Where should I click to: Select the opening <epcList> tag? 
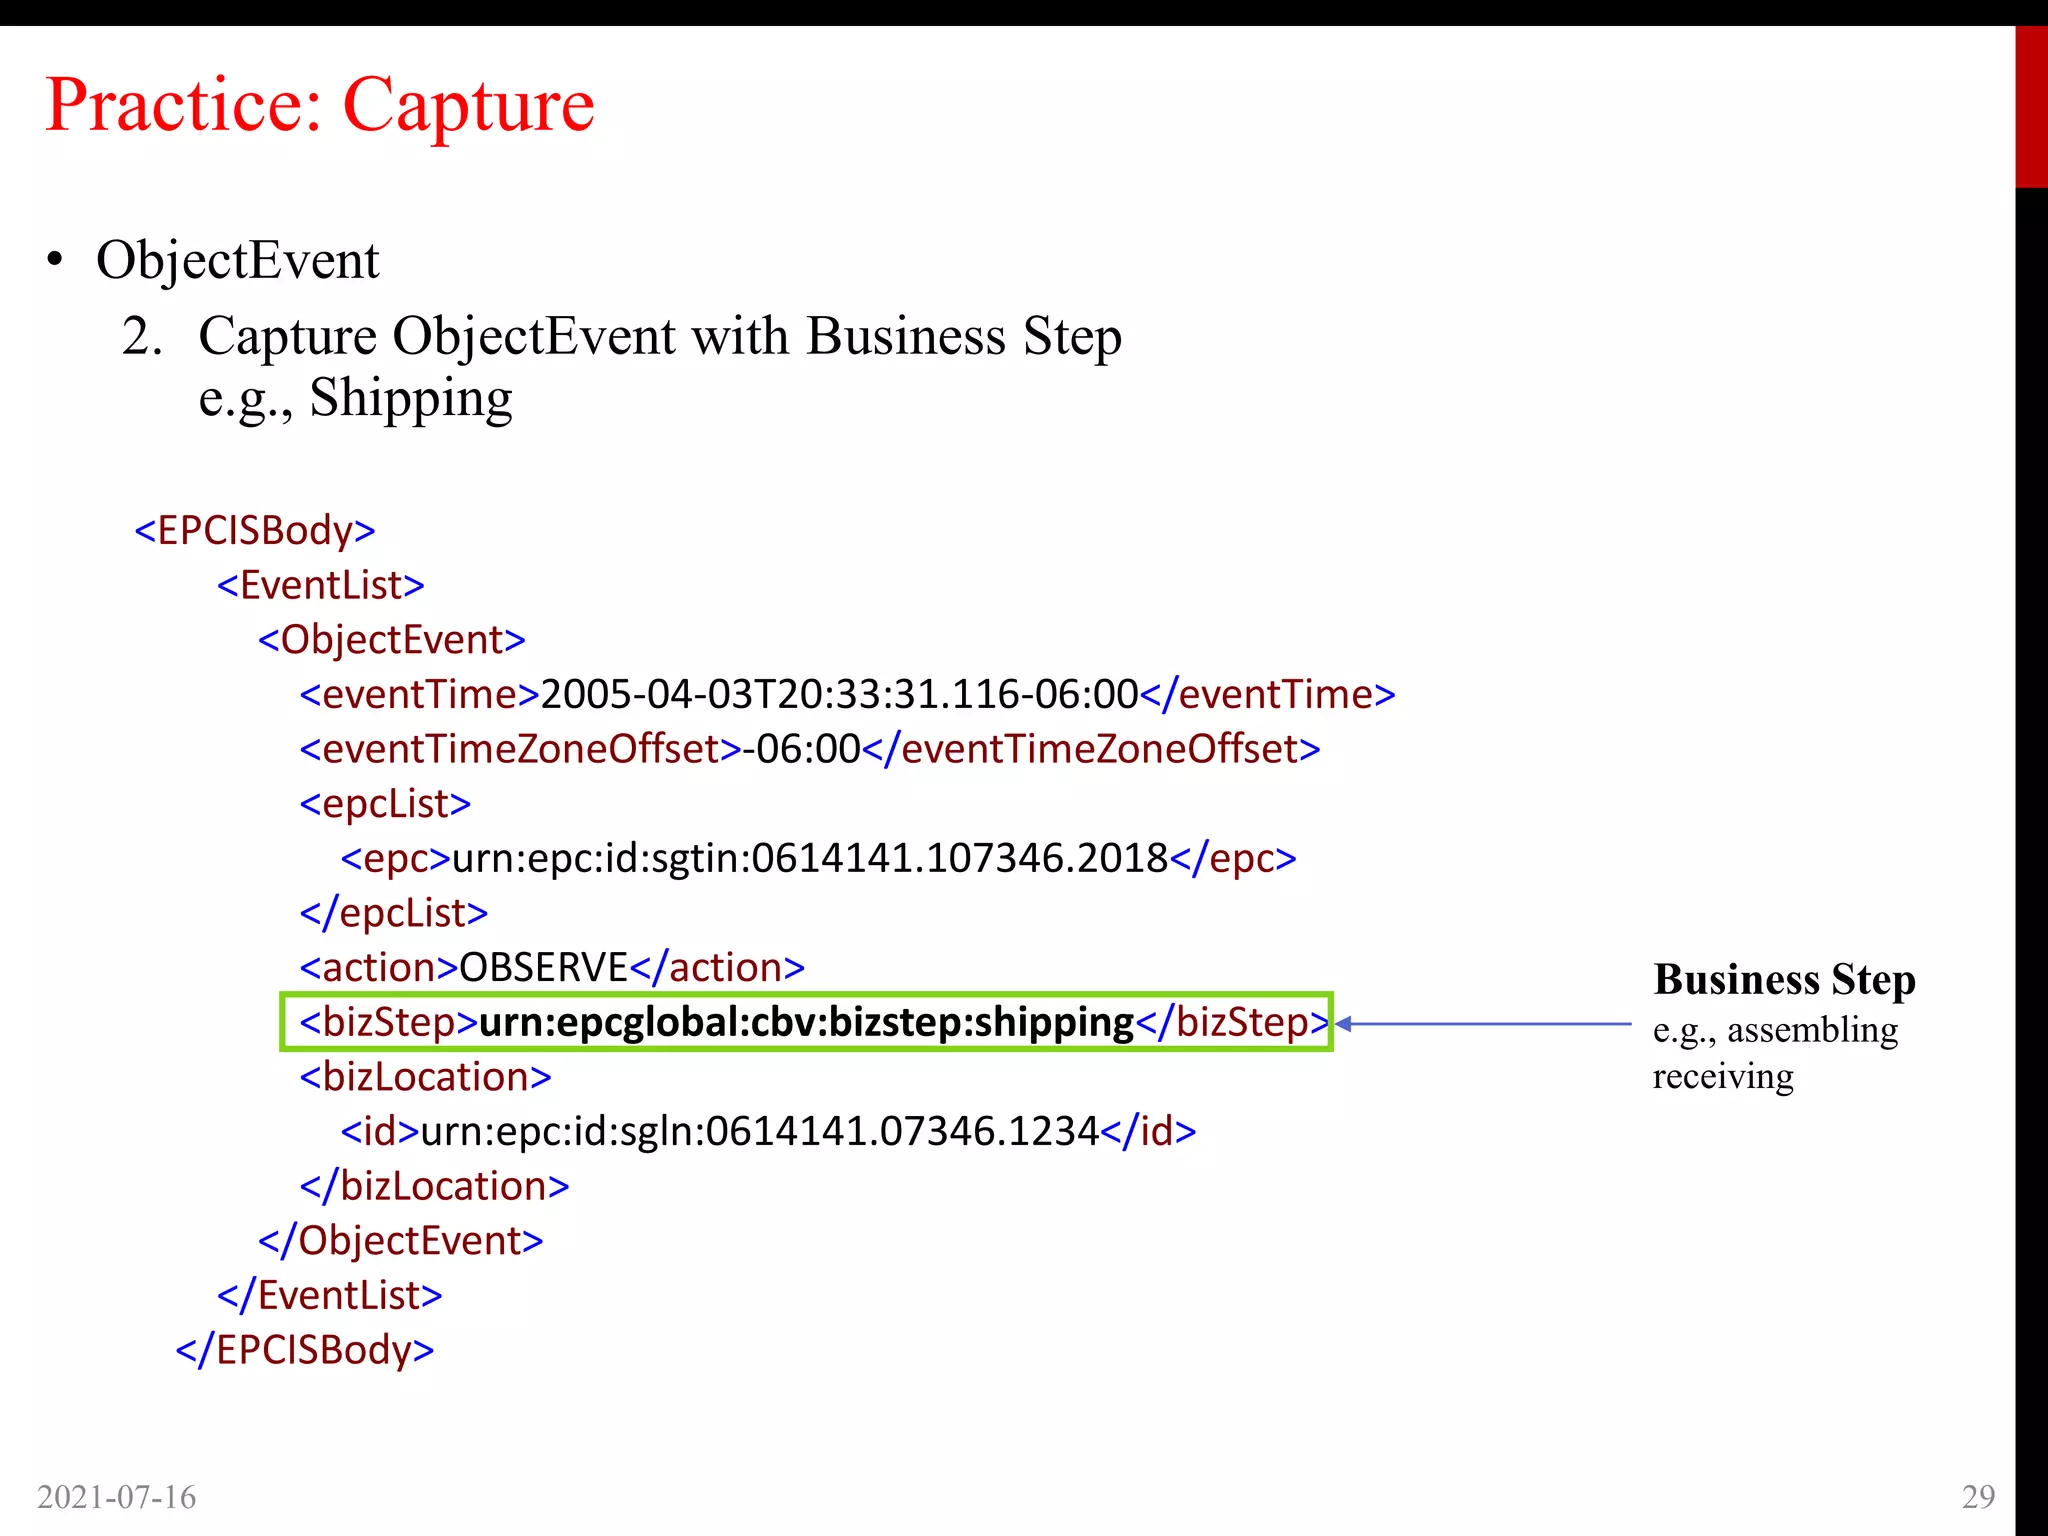click(385, 804)
